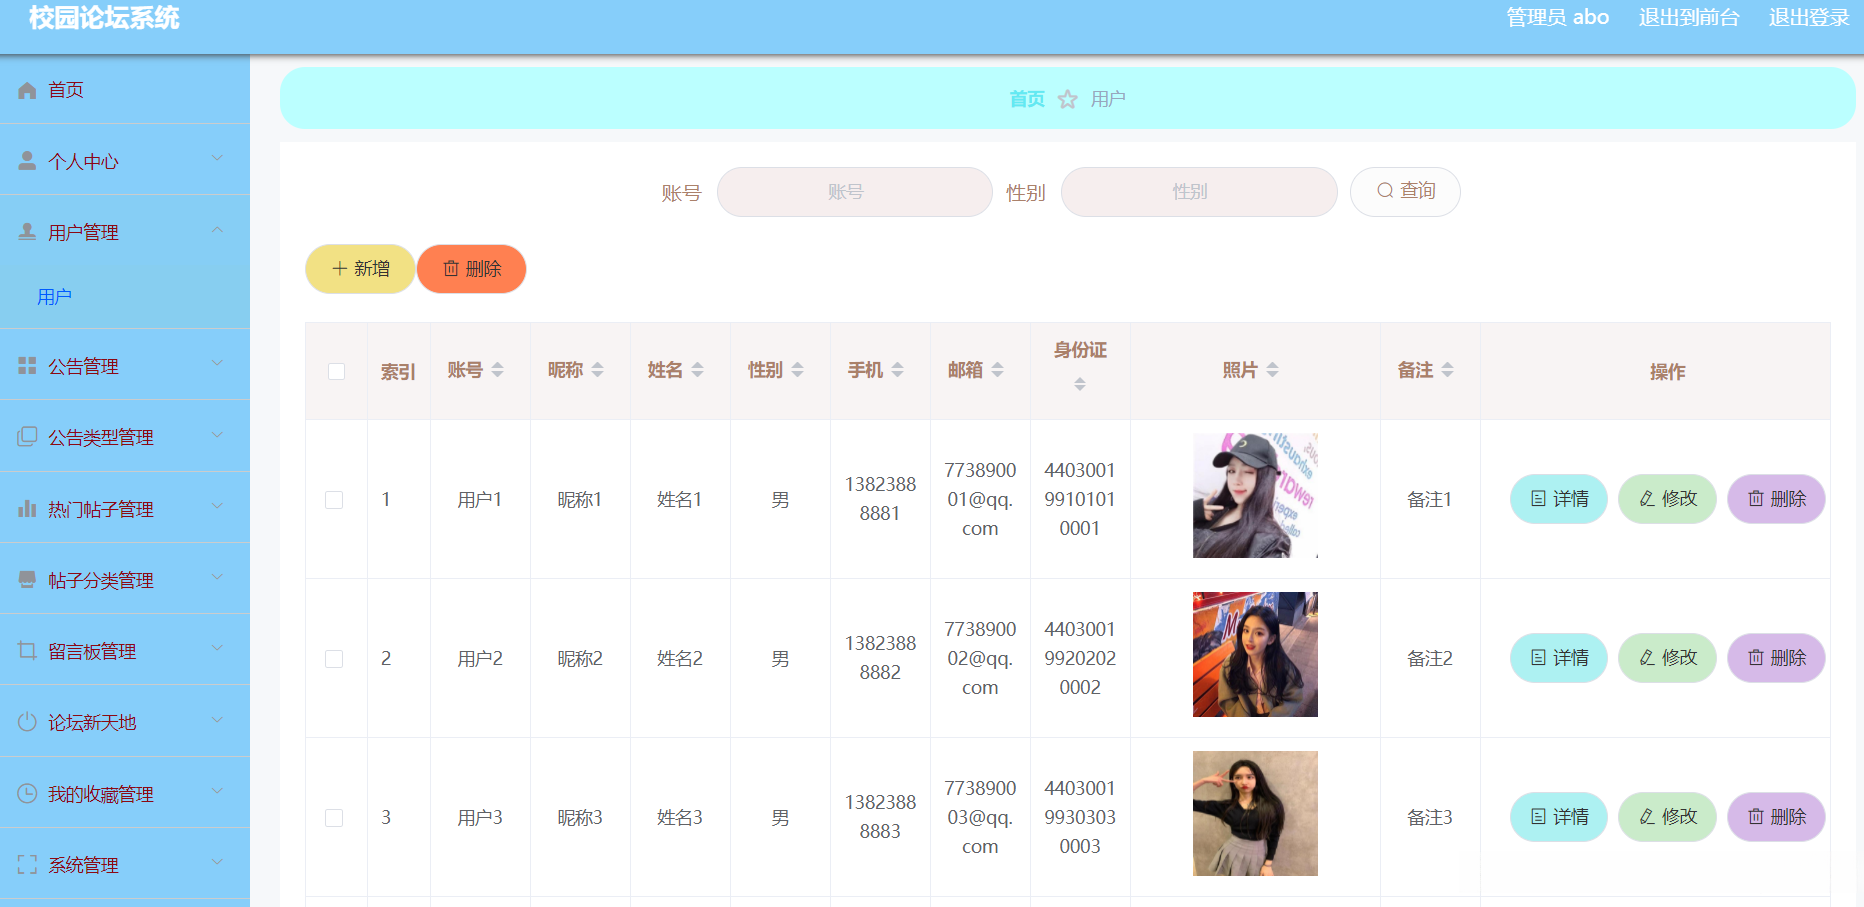Click the fullscreen icon beside 系统管理
1864x907 pixels.
pos(27,865)
